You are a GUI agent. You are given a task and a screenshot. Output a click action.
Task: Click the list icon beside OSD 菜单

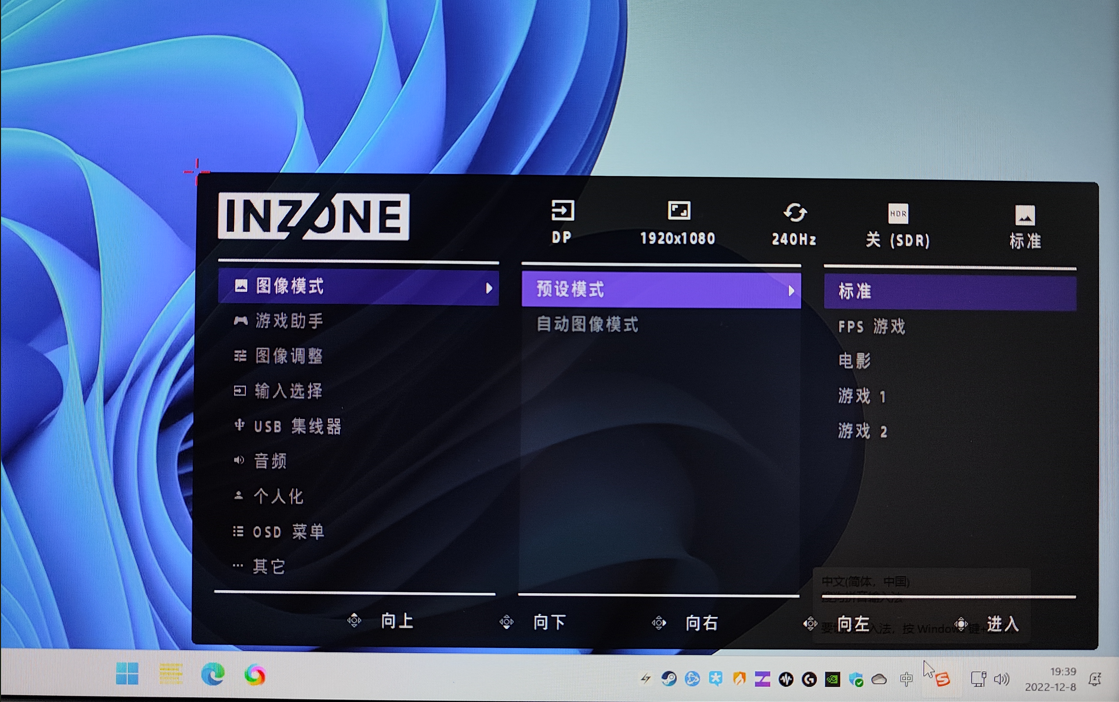click(x=238, y=531)
